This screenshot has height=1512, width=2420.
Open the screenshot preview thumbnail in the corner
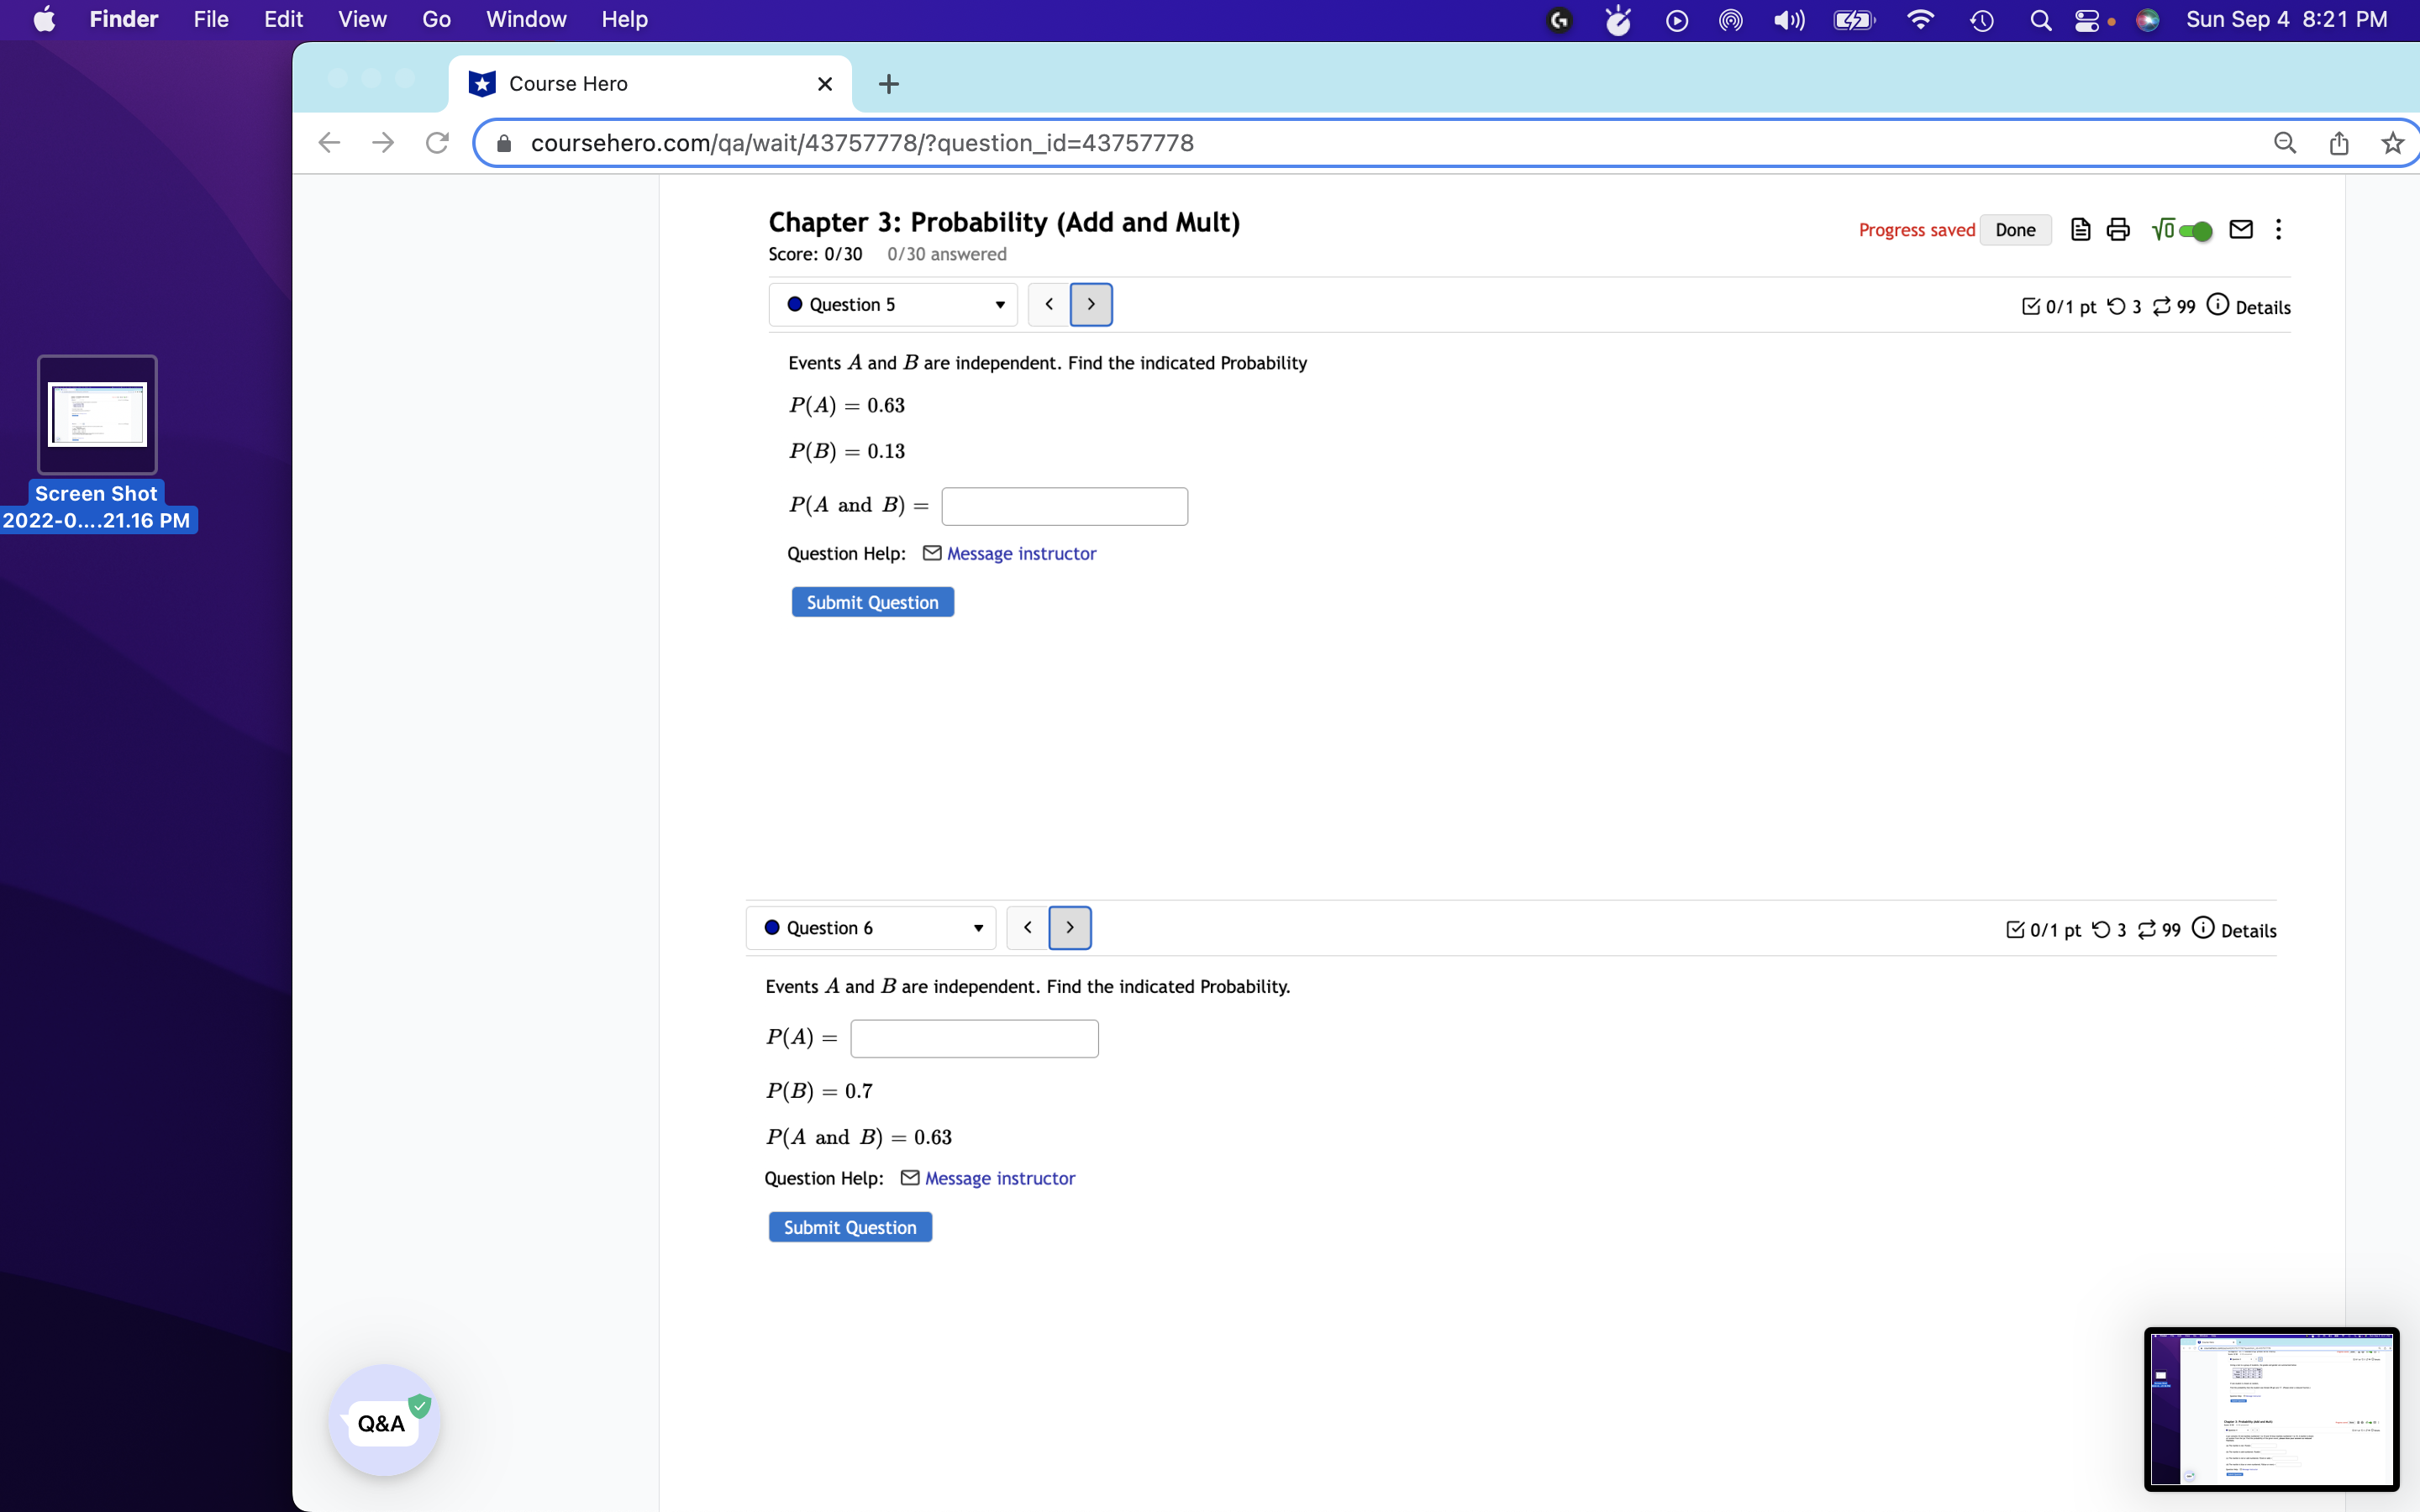[2270, 1408]
